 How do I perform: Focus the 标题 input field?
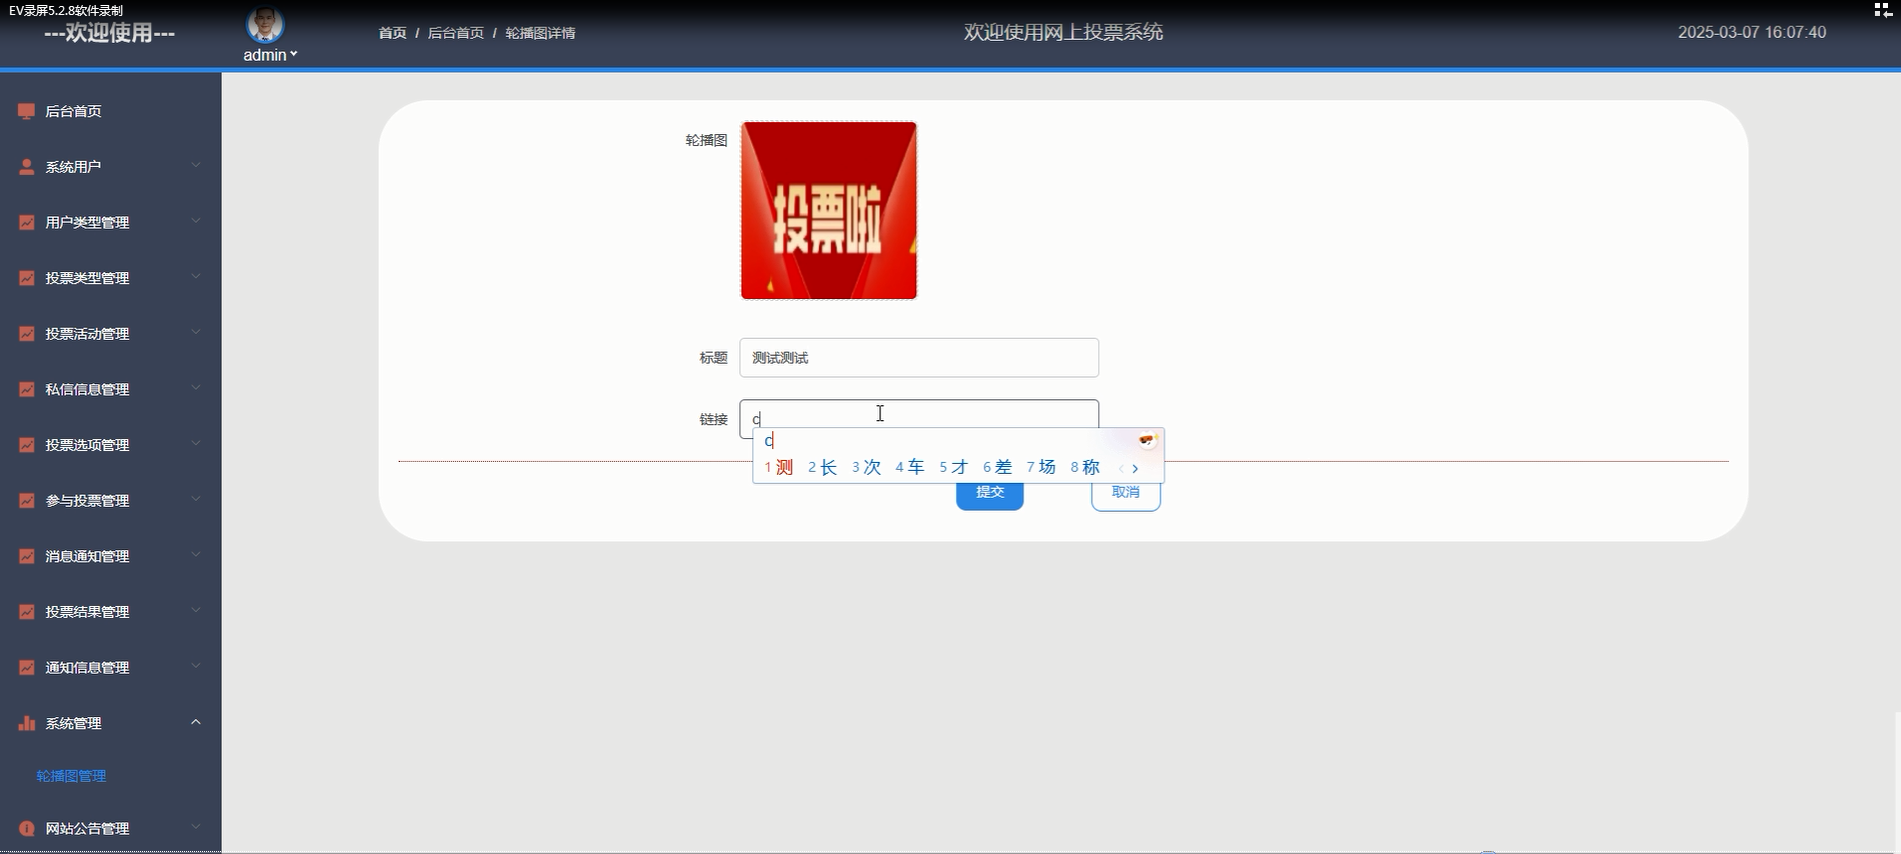tap(919, 358)
